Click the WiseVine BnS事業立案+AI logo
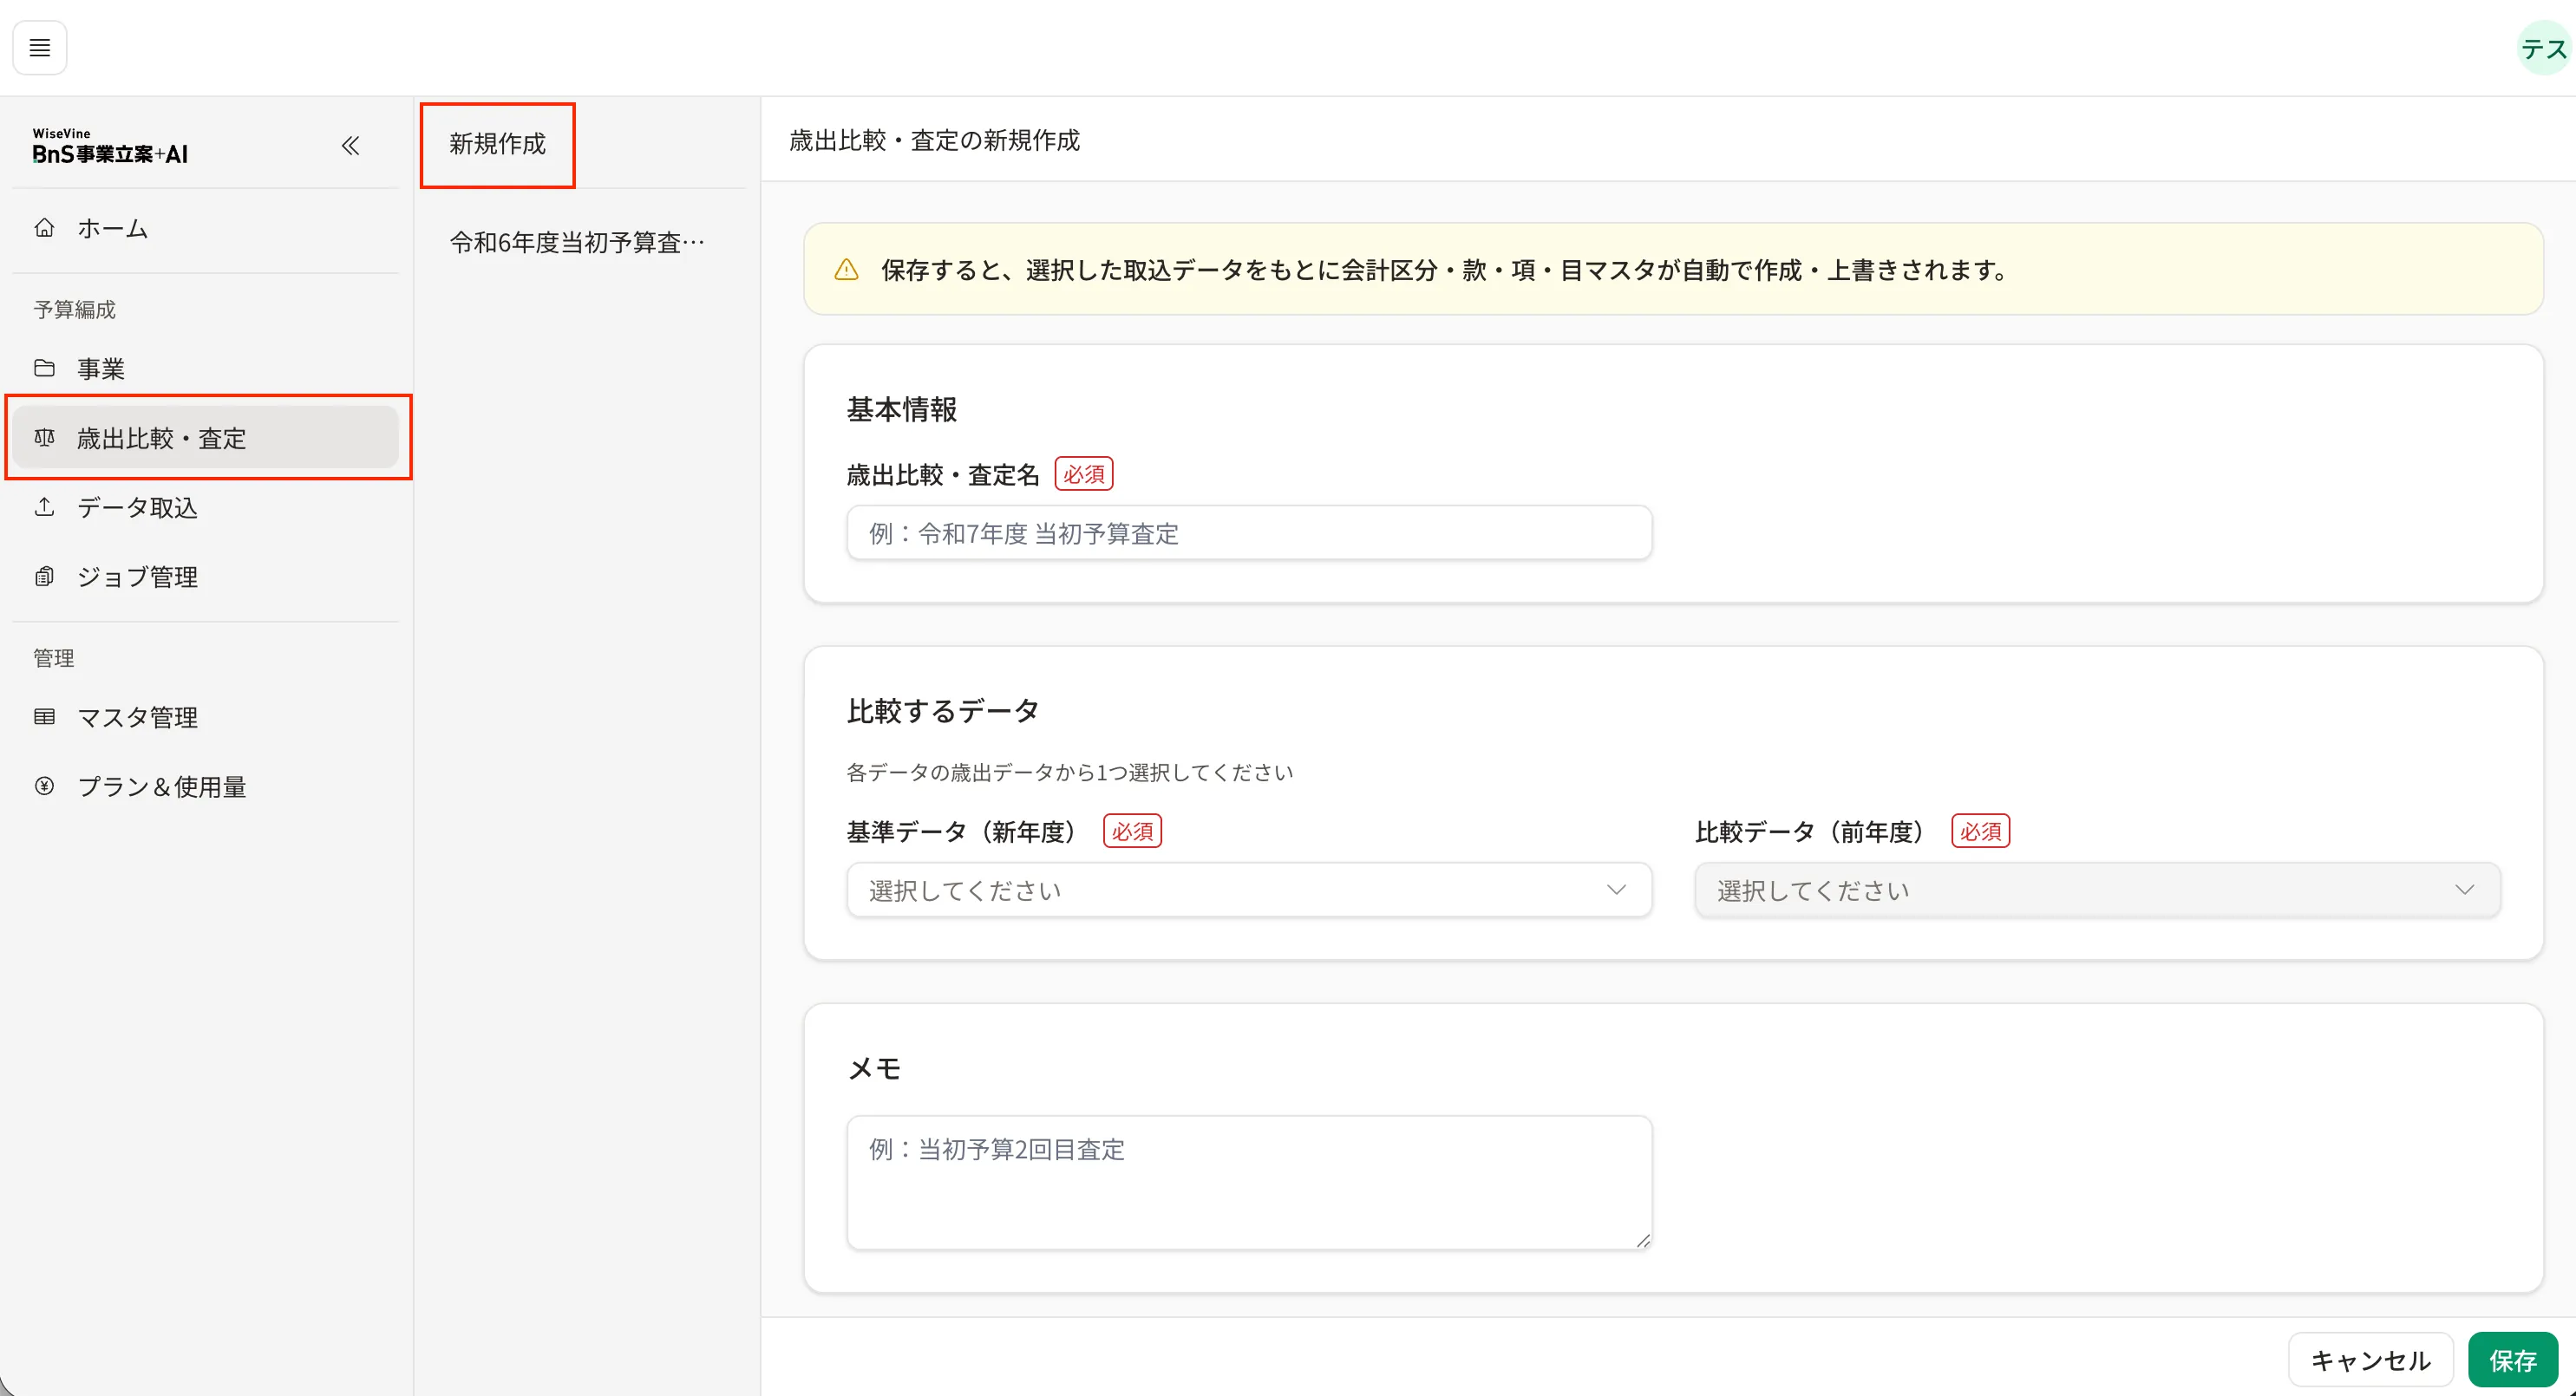The width and height of the screenshot is (2576, 1396). click(x=110, y=146)
